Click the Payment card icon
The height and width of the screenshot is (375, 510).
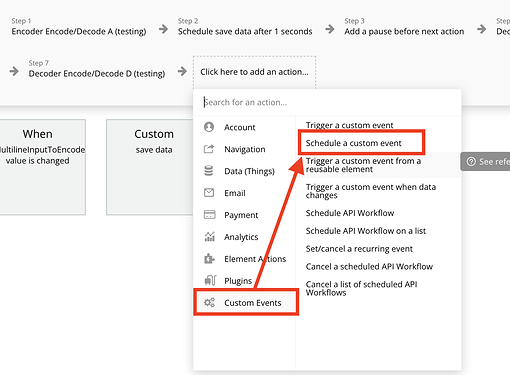click(209, 215)
